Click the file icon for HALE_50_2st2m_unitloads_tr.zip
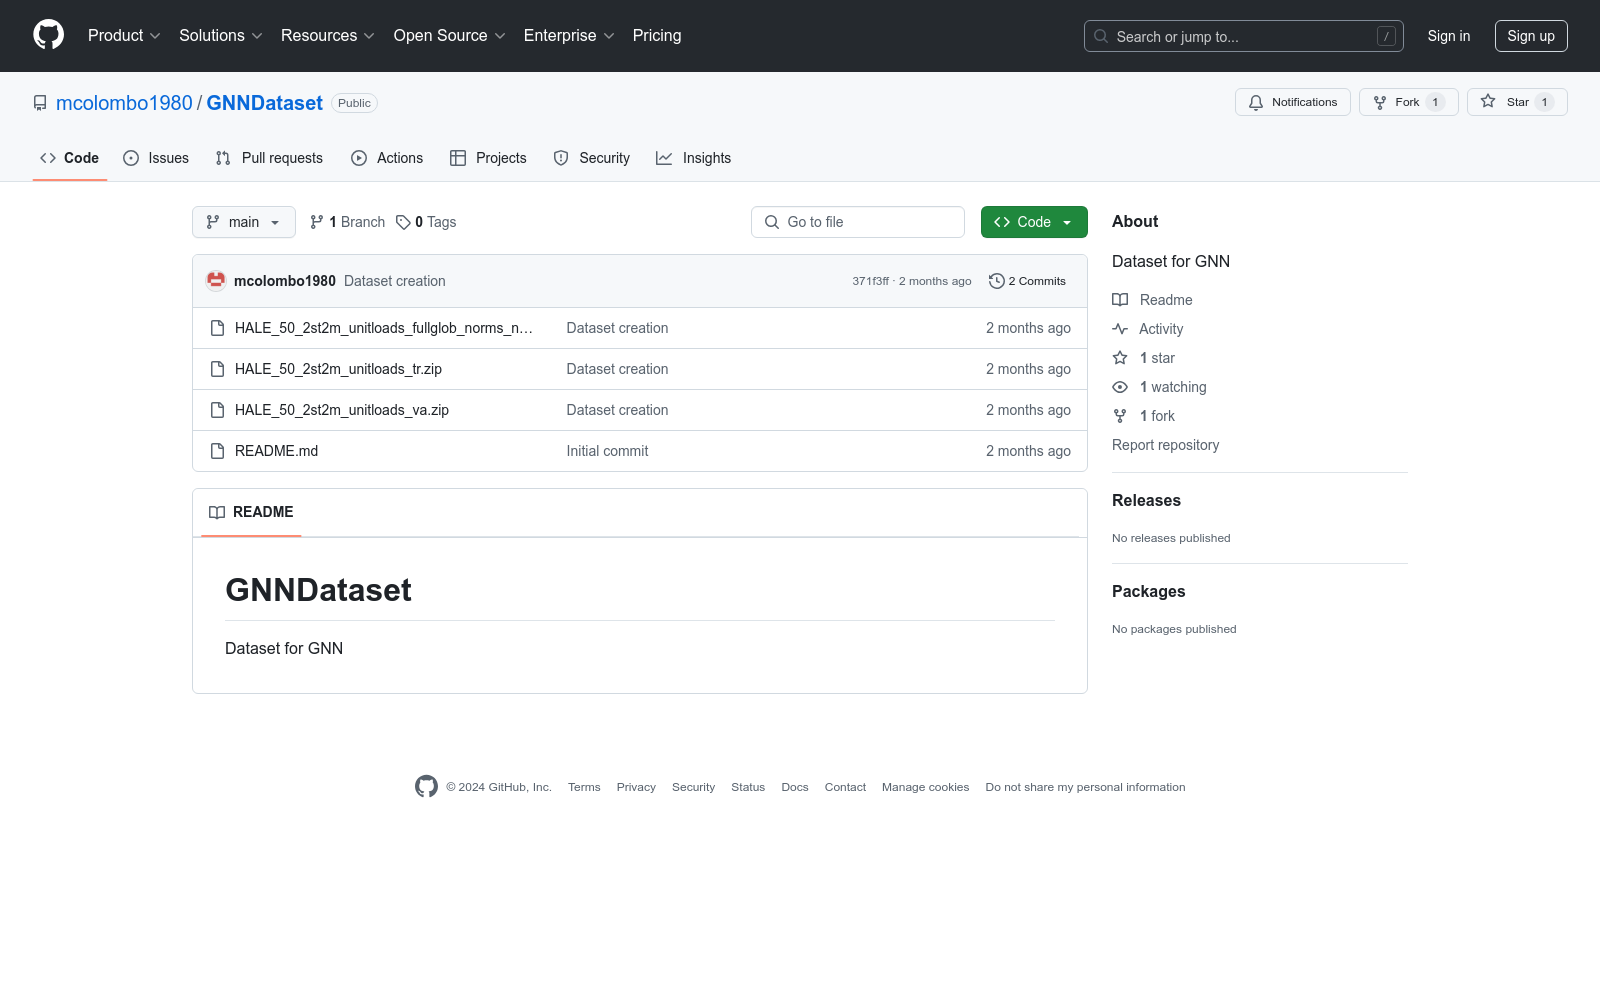The width and height of the screenshot is (1600, 1000). point(217,369)
